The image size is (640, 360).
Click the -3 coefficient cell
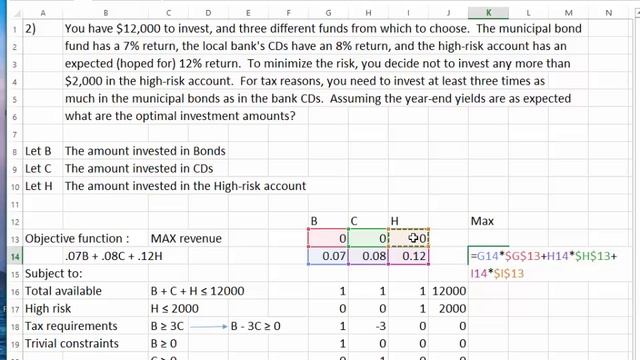pos(368,326)
